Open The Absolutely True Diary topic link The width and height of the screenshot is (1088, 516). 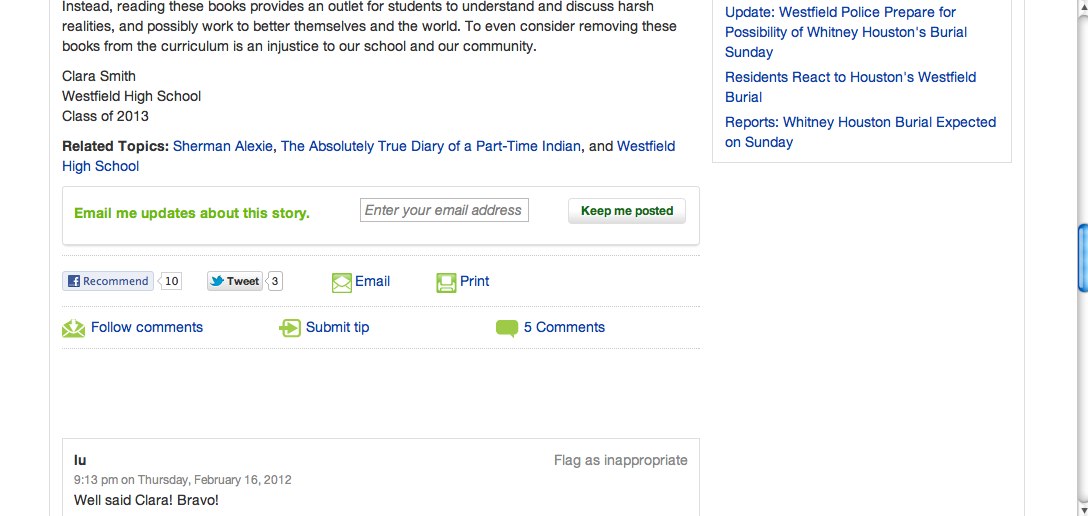click(430, 146)
